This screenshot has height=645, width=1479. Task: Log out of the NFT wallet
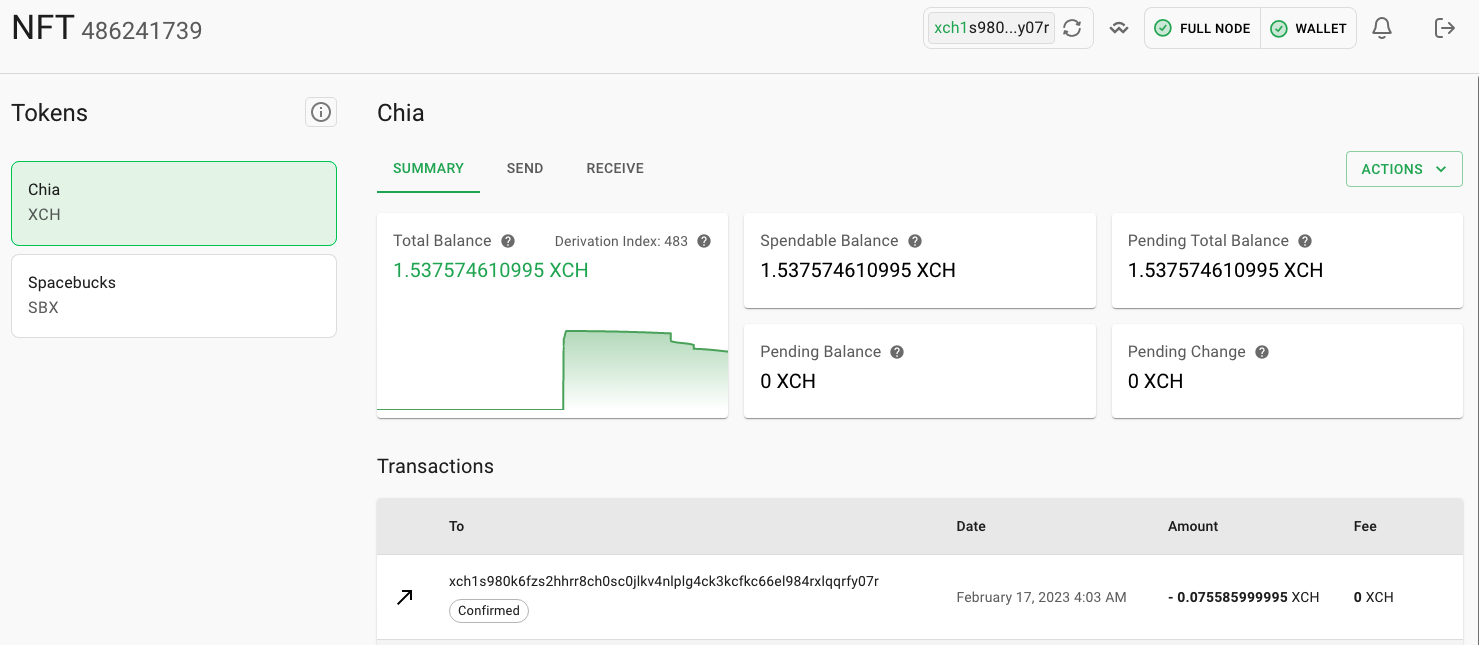click(x=1445, y=28)
